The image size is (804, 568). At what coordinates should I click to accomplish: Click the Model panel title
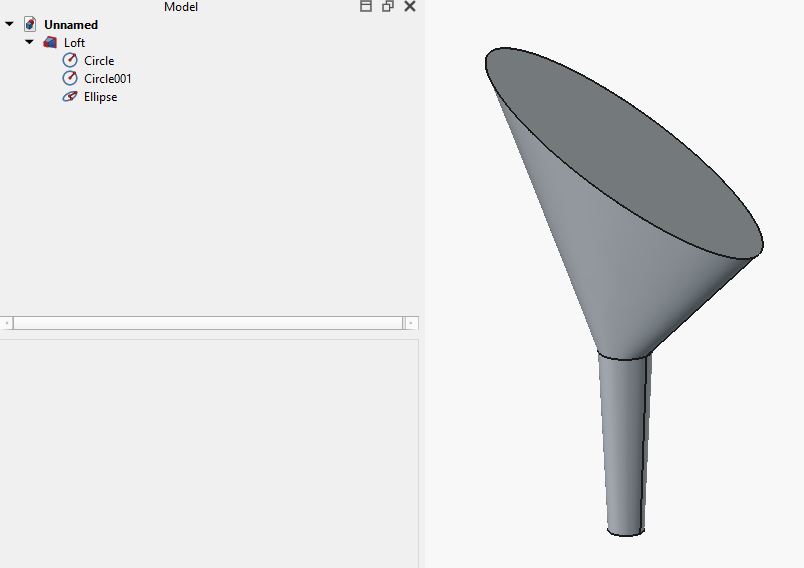[x=181, y=7]
